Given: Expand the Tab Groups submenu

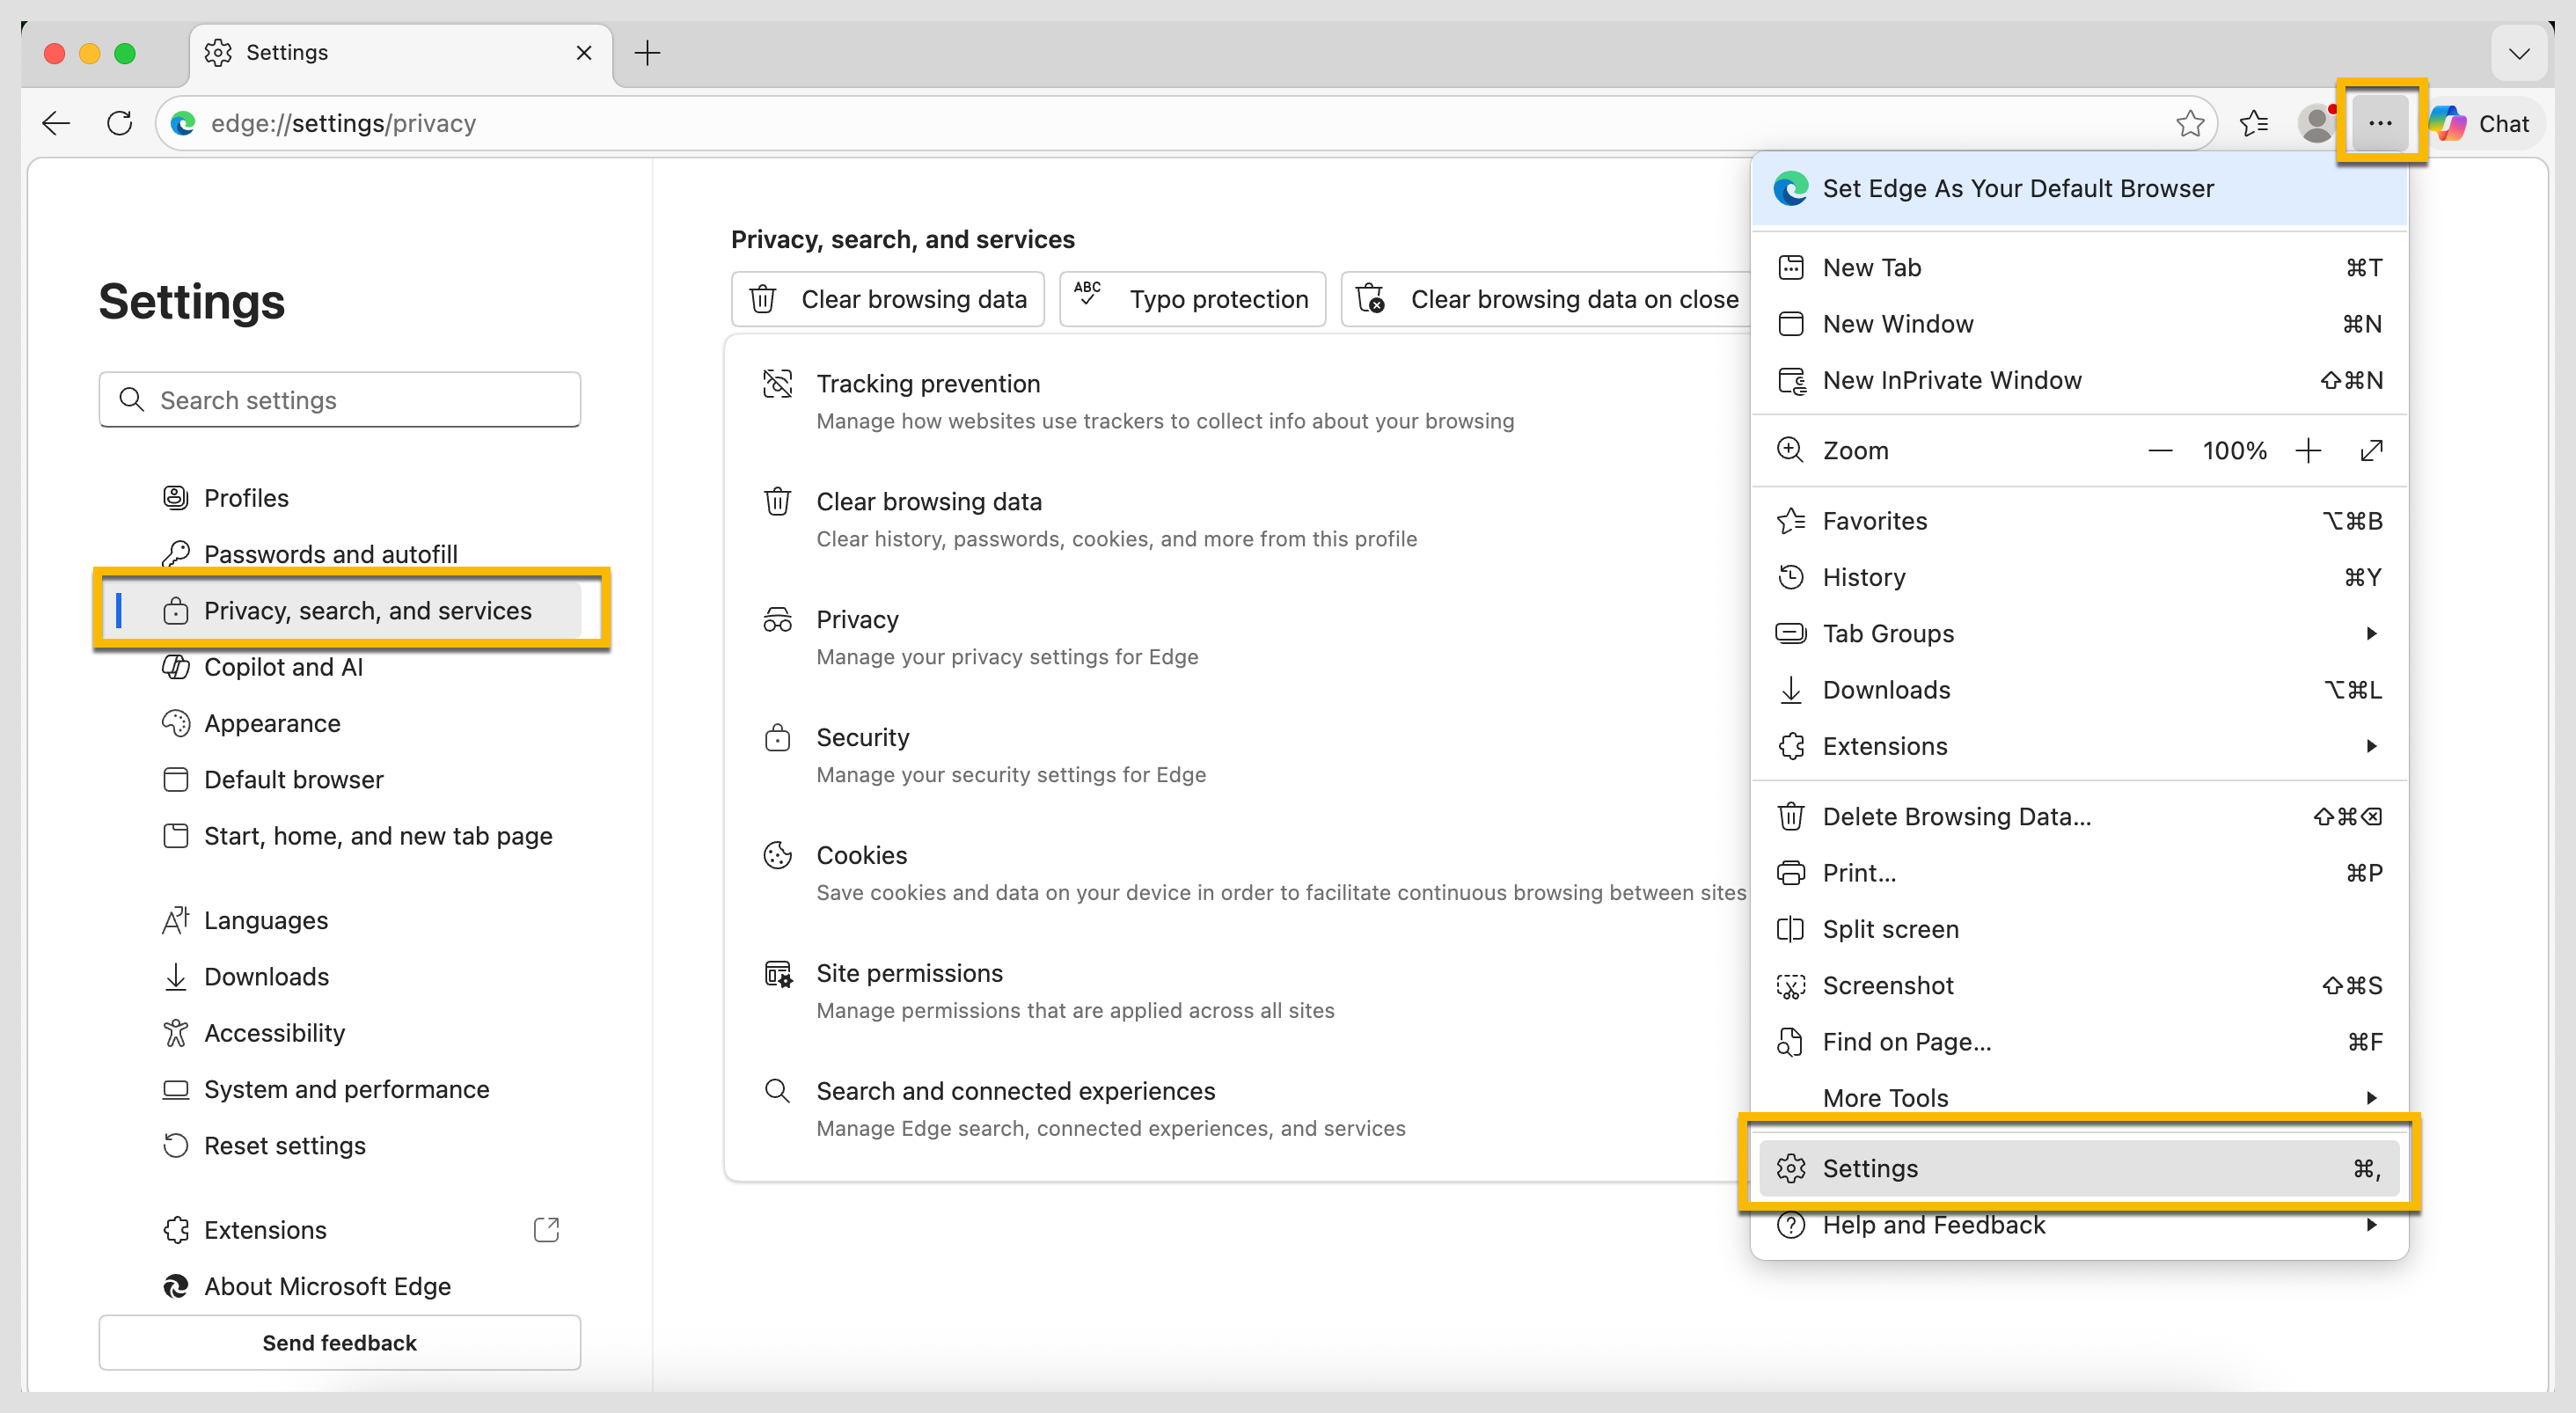Looking at the screenshot, I should tap(2079, 634).
